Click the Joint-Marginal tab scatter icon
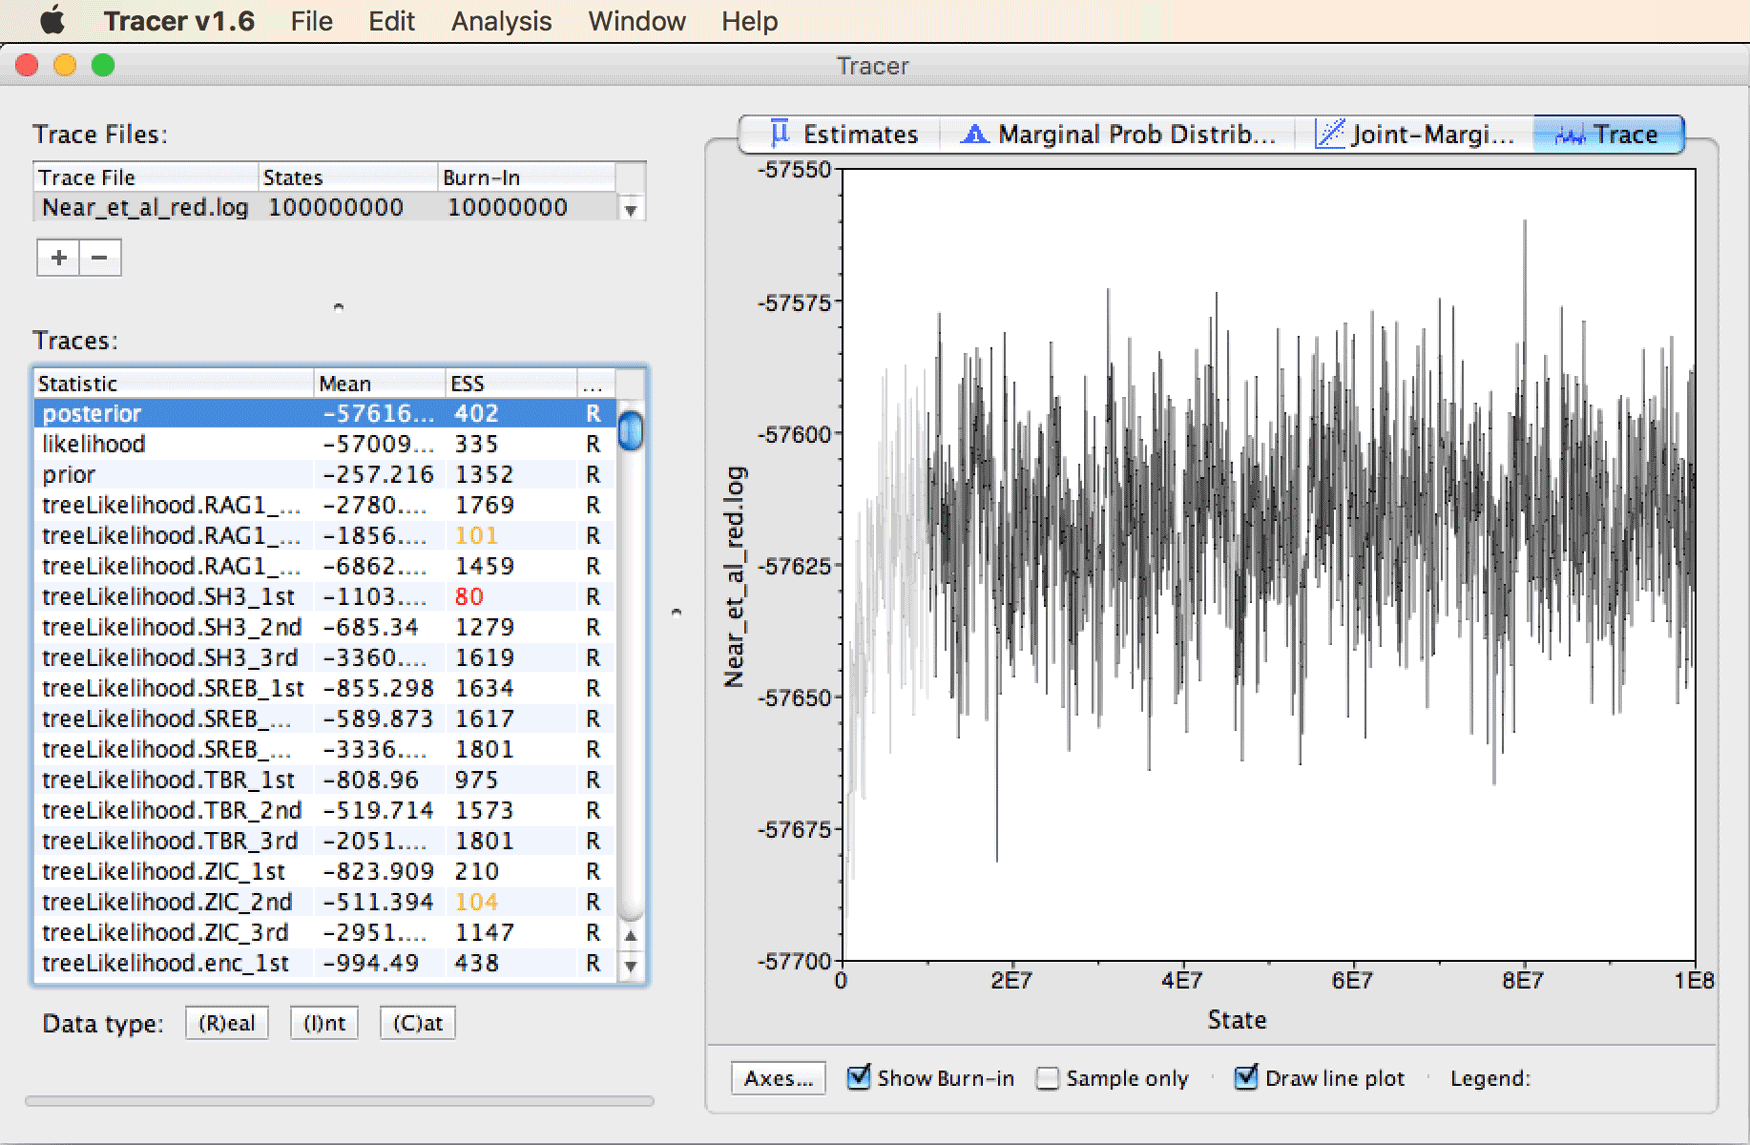 tap(1330, 133)
